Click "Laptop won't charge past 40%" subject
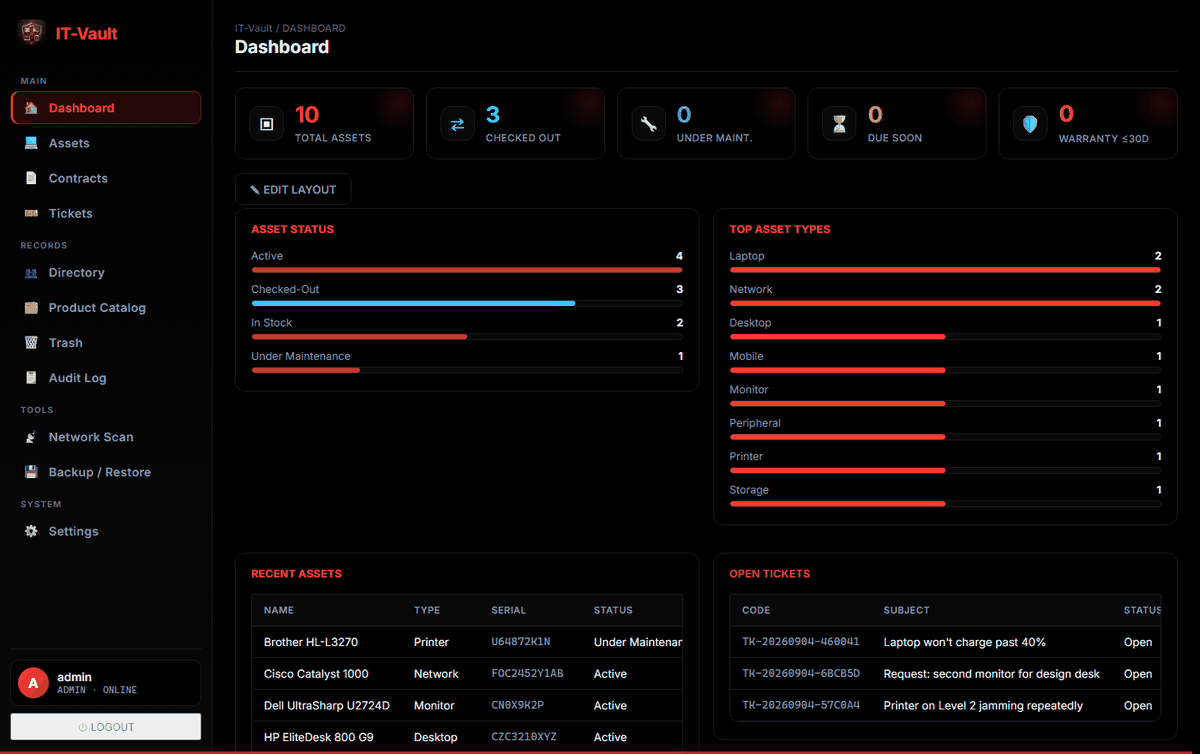 (964, 642)
